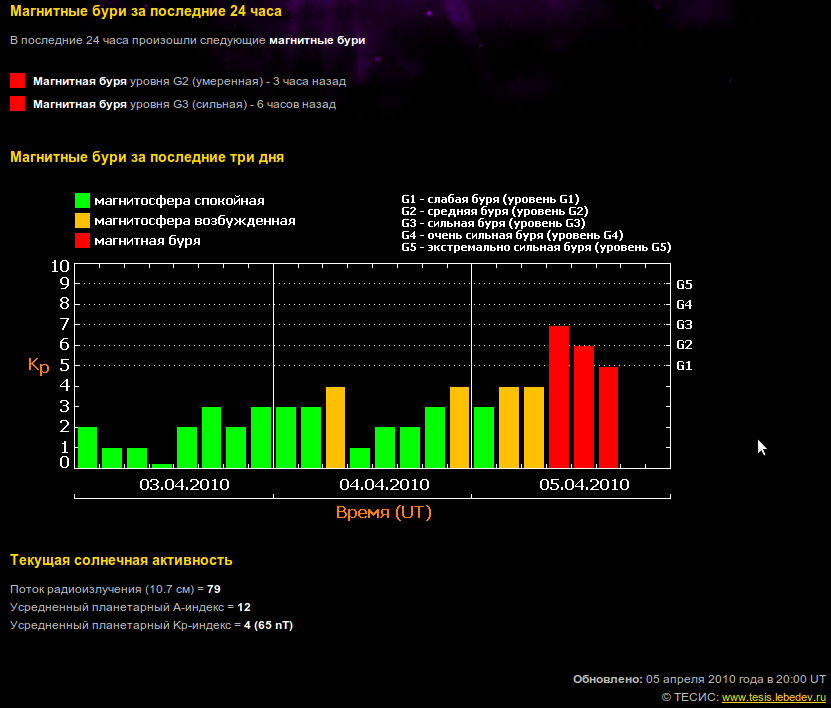
Task: Select the 04.04.2010 date label
Action: [384, 485]
